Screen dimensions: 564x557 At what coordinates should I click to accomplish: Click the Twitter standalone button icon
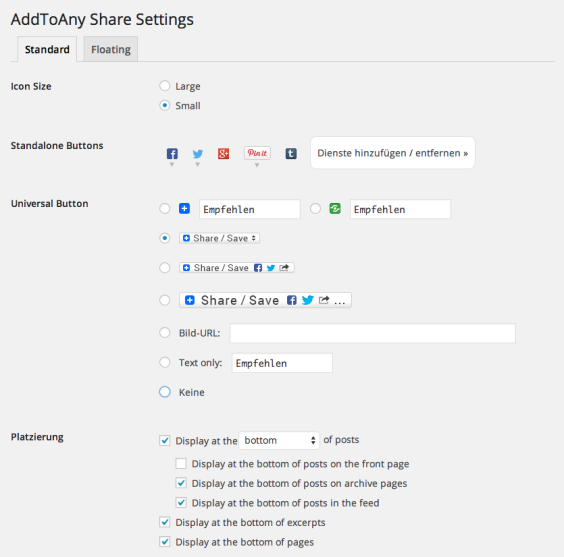point(197,154)
